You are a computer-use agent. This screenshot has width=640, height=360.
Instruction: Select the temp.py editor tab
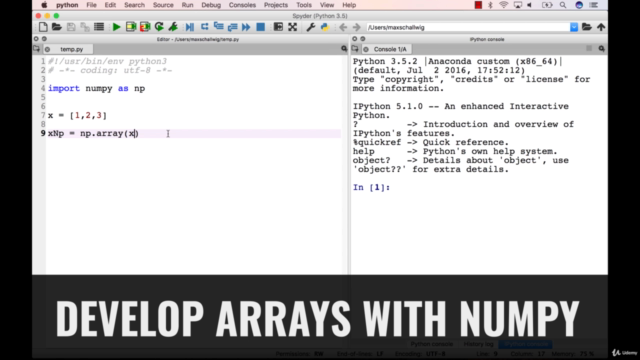pos(71,49)
